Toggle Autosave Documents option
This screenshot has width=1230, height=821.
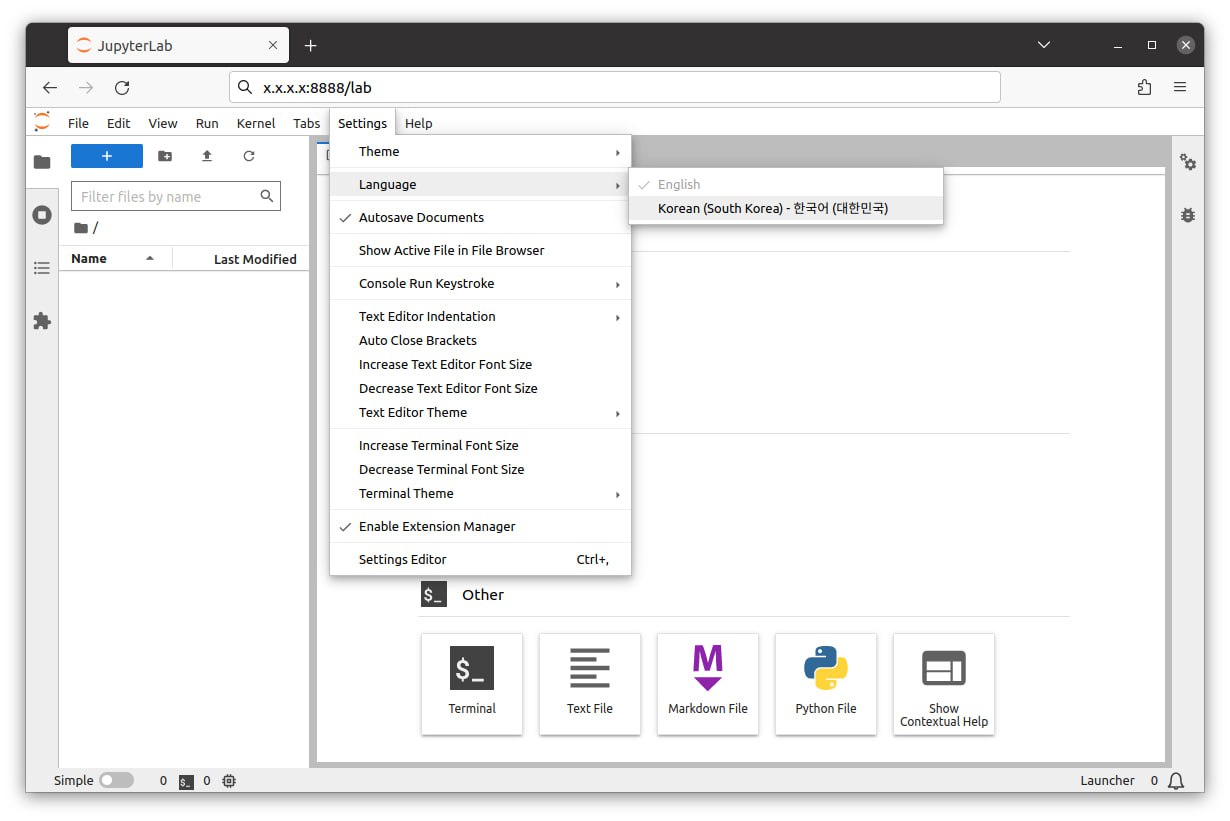pyautogui.click(x=480, y=217)
